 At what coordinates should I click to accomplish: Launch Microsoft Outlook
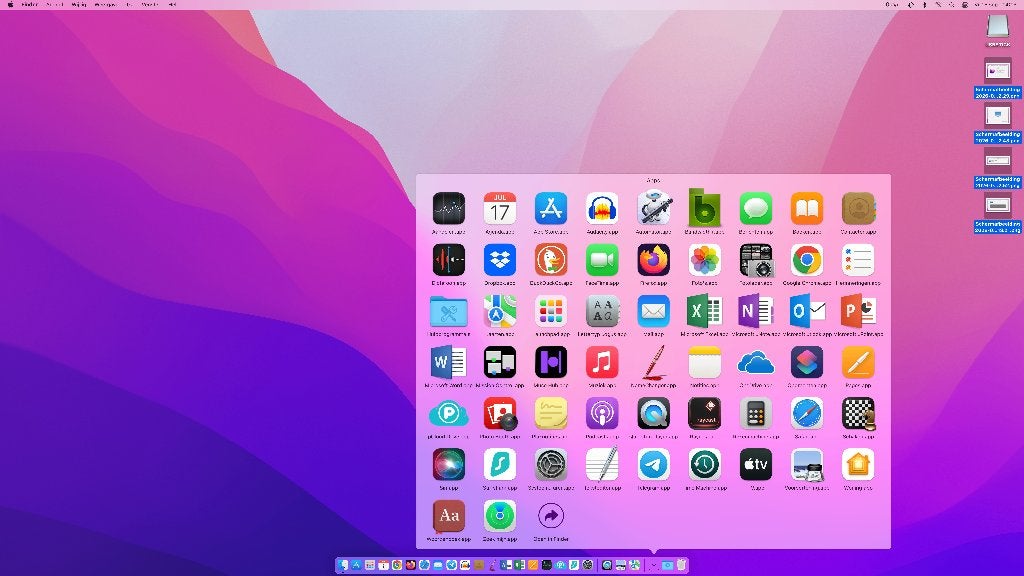pos(807,312)
